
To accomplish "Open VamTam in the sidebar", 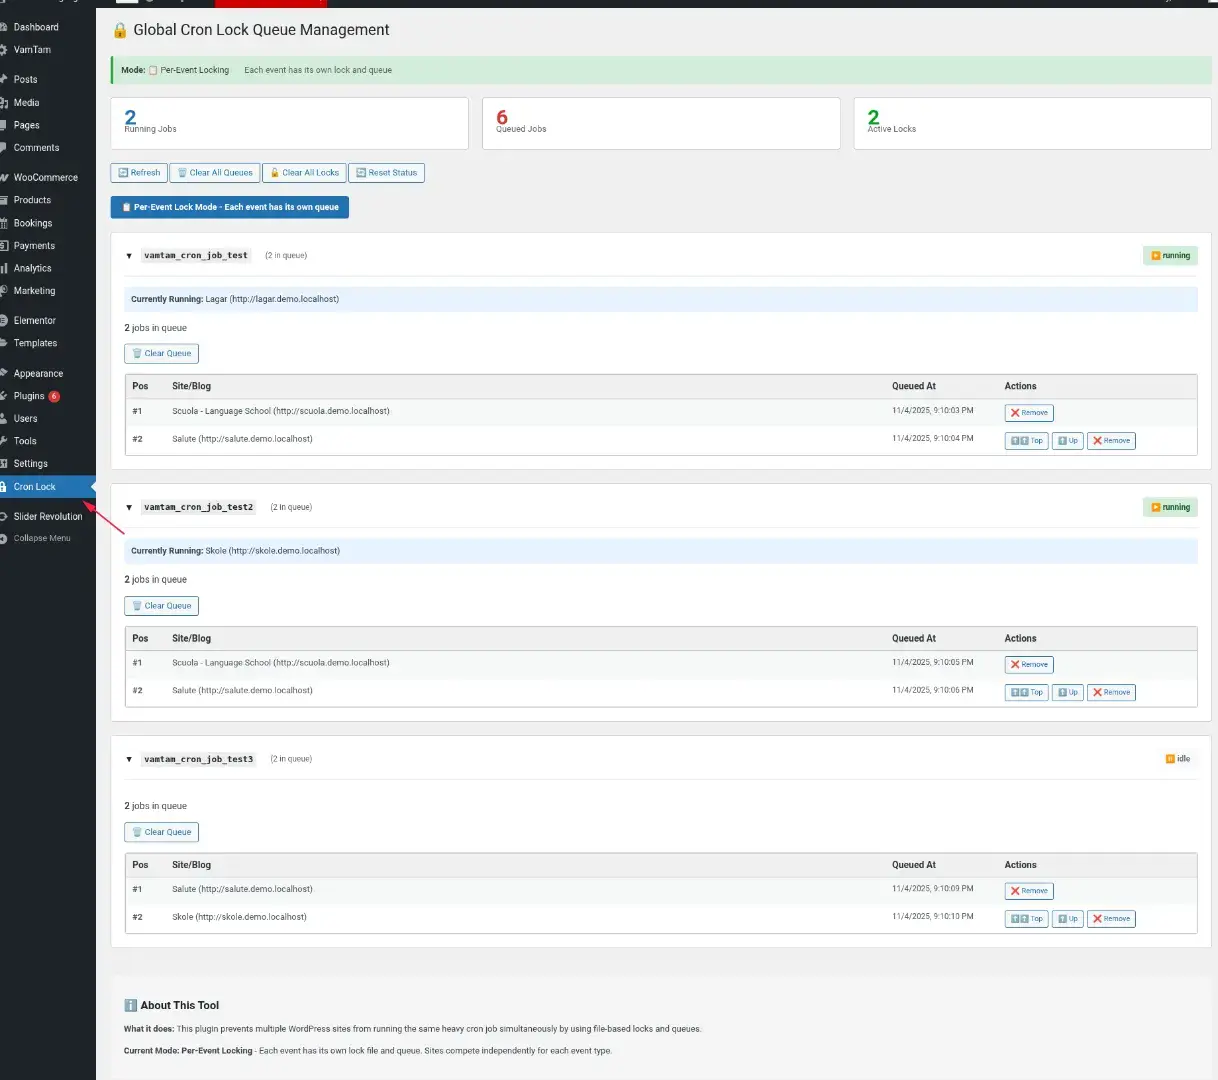I will pyautogui.click(x=32, y=50).
